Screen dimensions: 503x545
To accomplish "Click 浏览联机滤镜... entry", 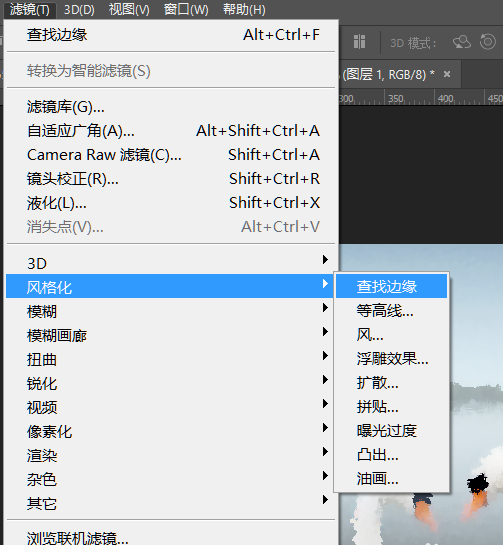I will [172, 537].
